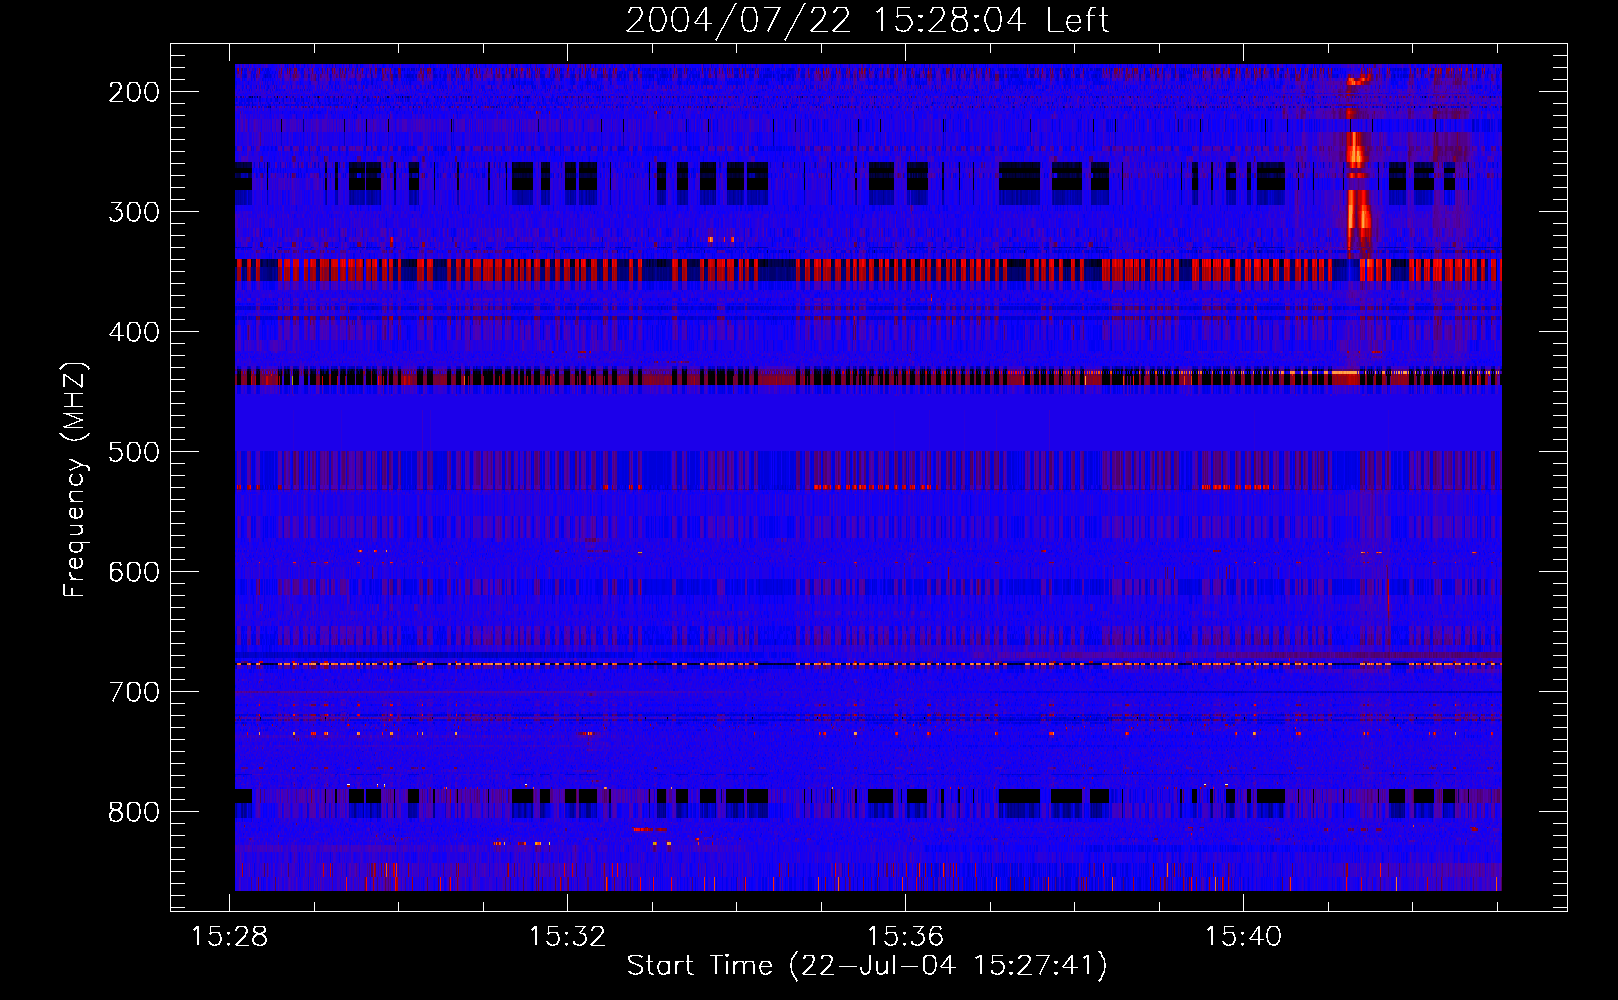Select the 300 frequency axis label

pyautogui.click(x=134, y=212)
